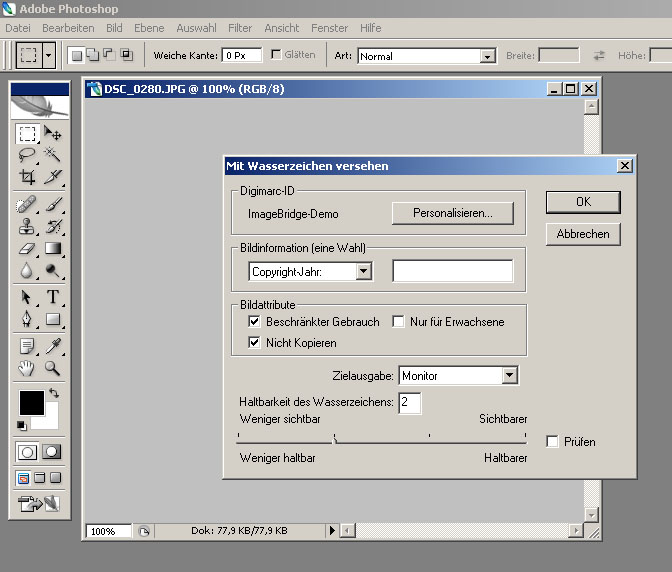Image resolution: width=672 pixels, height=572 pixels.
Task: Click the feather image at toolbox top
Action: pyautogui.click(x=39, y=107)
